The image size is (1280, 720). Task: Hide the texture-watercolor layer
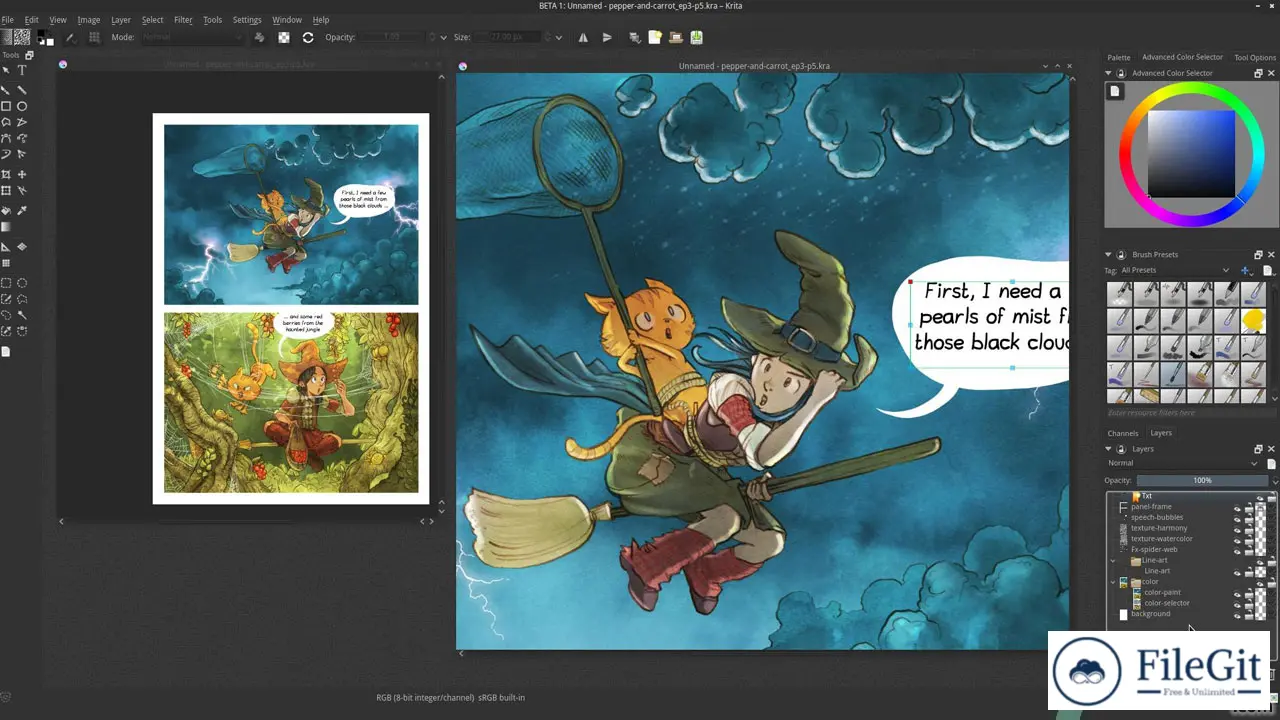[1237, 540]
